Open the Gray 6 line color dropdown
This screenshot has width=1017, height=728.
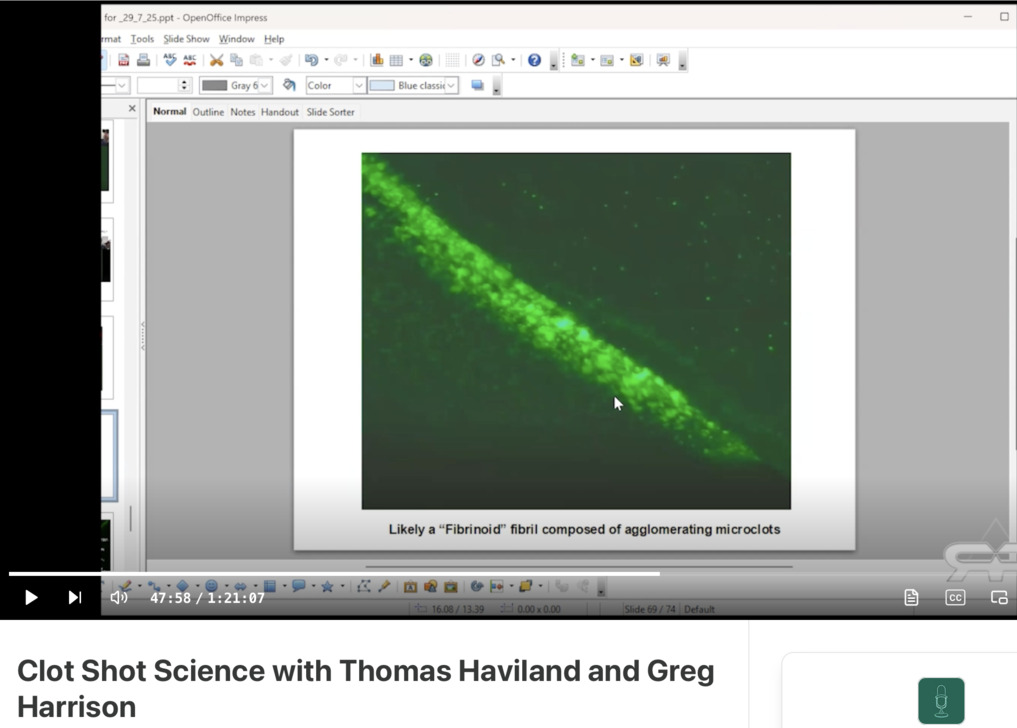(264, 86)
